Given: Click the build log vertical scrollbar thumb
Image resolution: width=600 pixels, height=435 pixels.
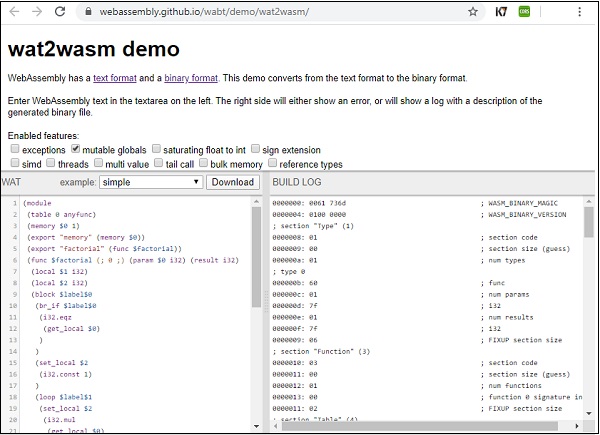Looking at the screenshot, I should [x=589, y=222].
